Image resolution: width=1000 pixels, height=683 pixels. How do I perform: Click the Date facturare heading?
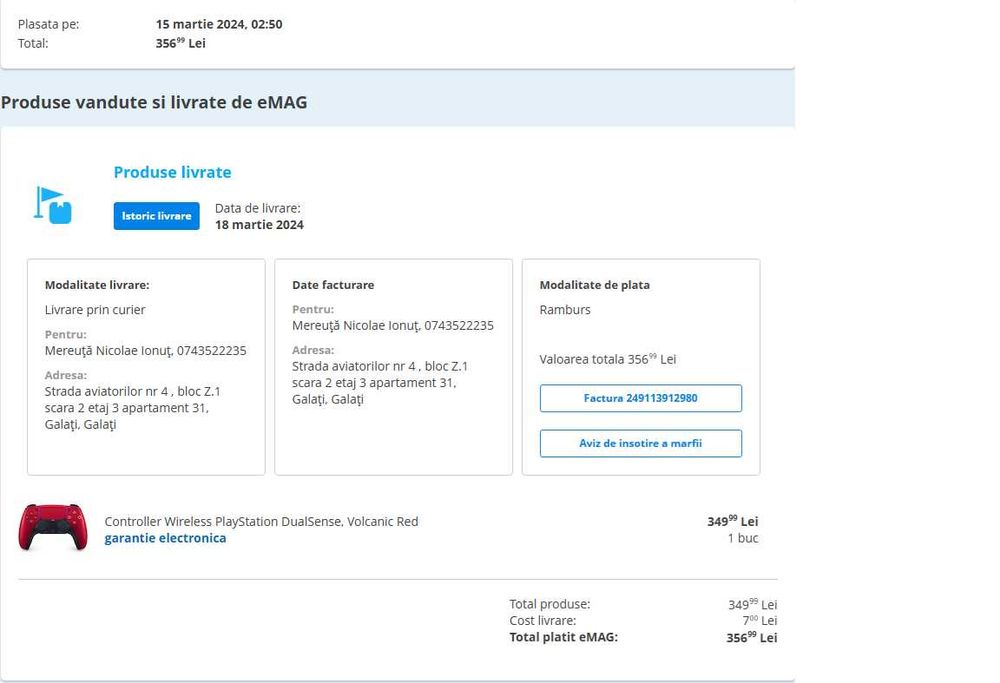click(333, 285)
